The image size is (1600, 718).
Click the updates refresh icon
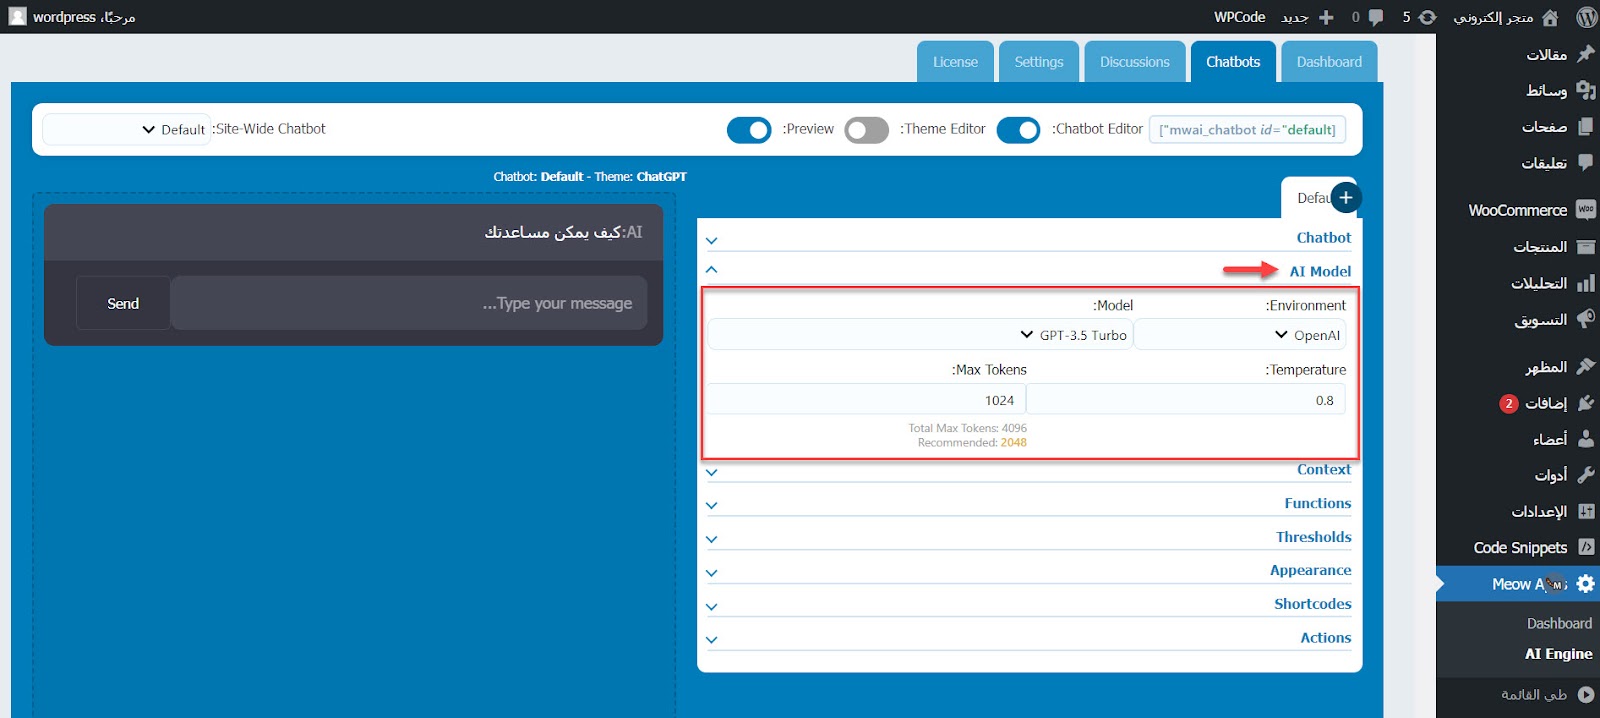tap(1427, 17)
